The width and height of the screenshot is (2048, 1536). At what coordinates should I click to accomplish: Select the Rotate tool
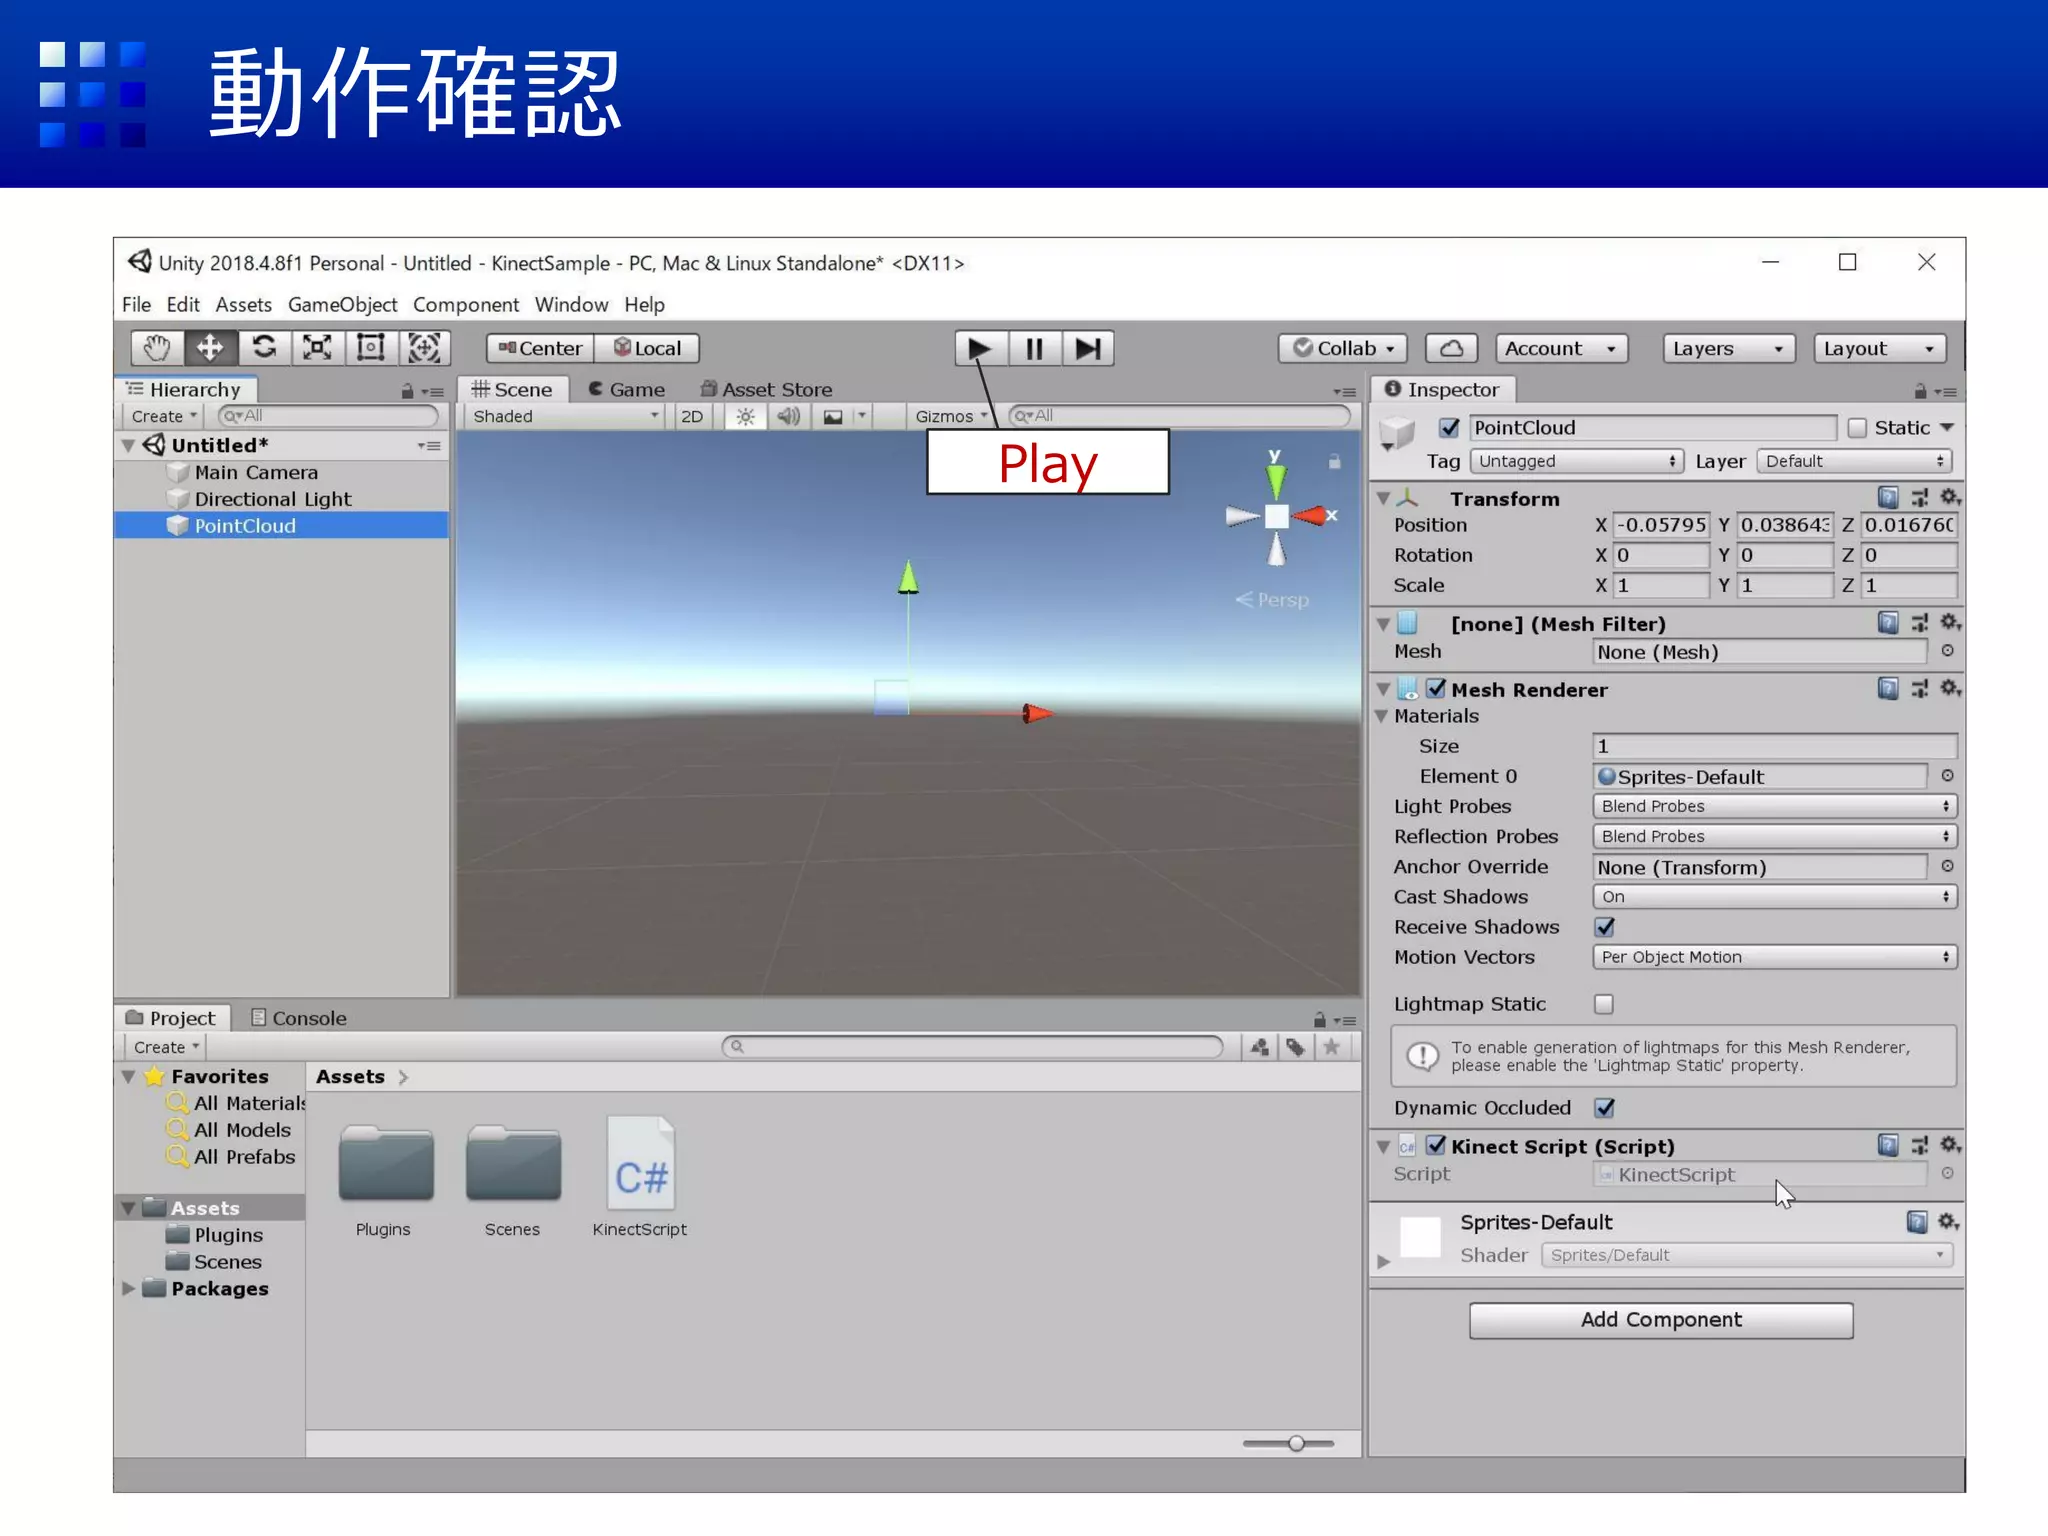coord(264,348)
